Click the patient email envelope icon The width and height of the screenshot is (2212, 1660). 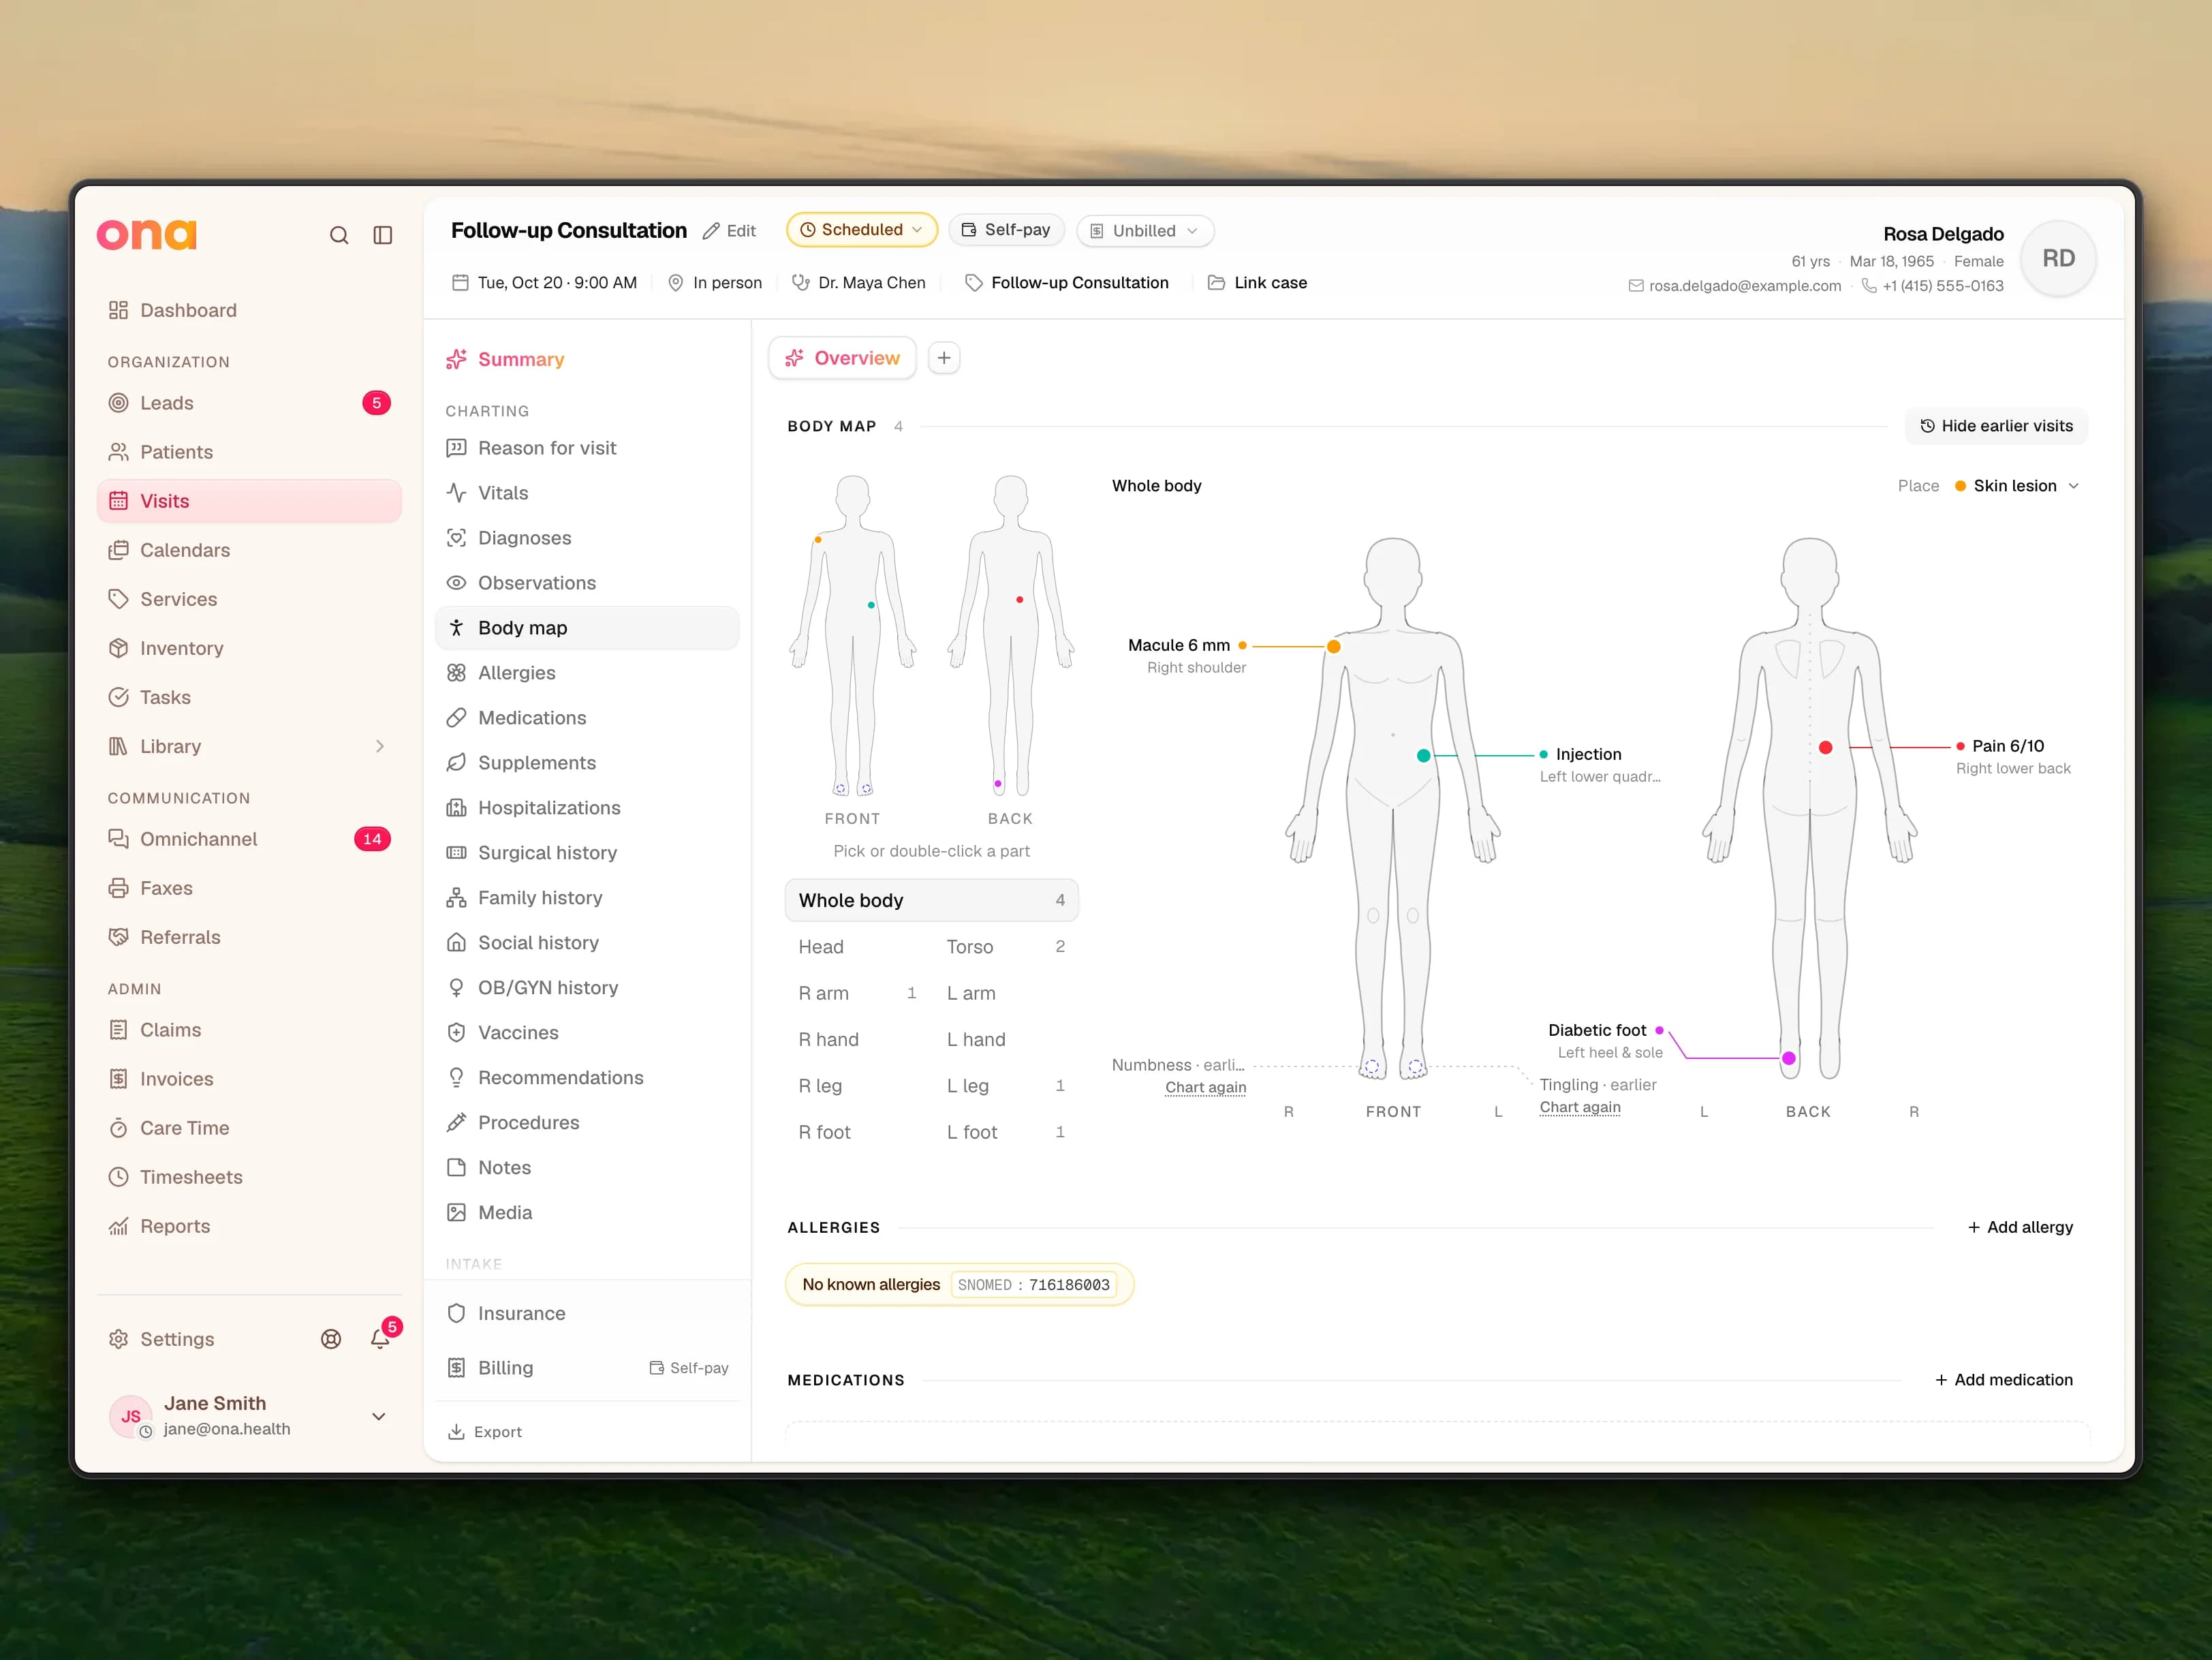[x=1636, y=286]
